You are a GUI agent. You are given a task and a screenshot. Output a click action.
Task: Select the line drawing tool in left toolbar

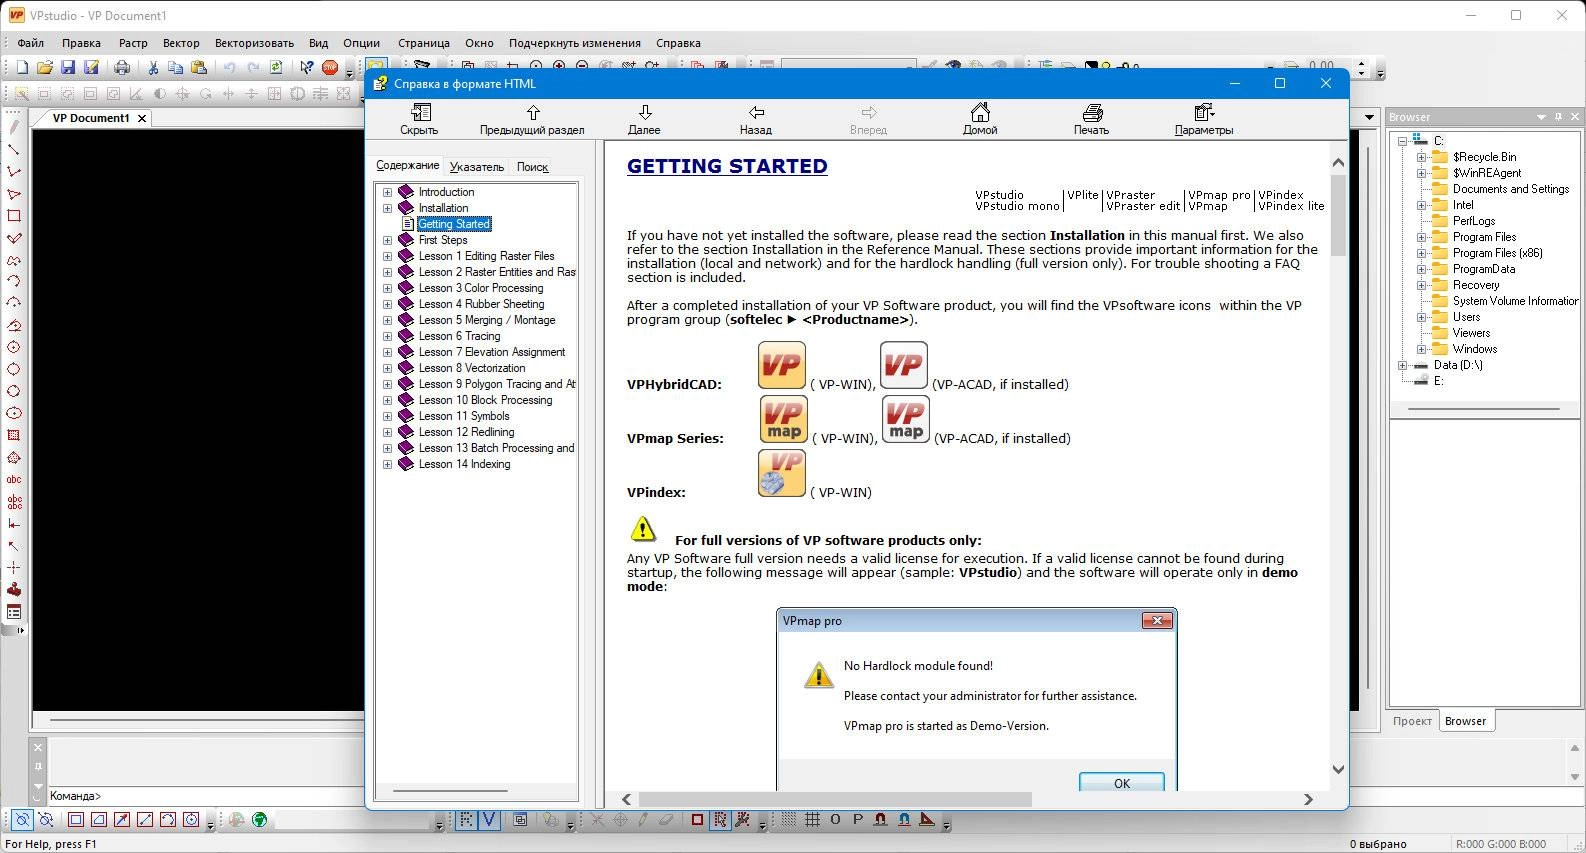click(x=14, y=150)
